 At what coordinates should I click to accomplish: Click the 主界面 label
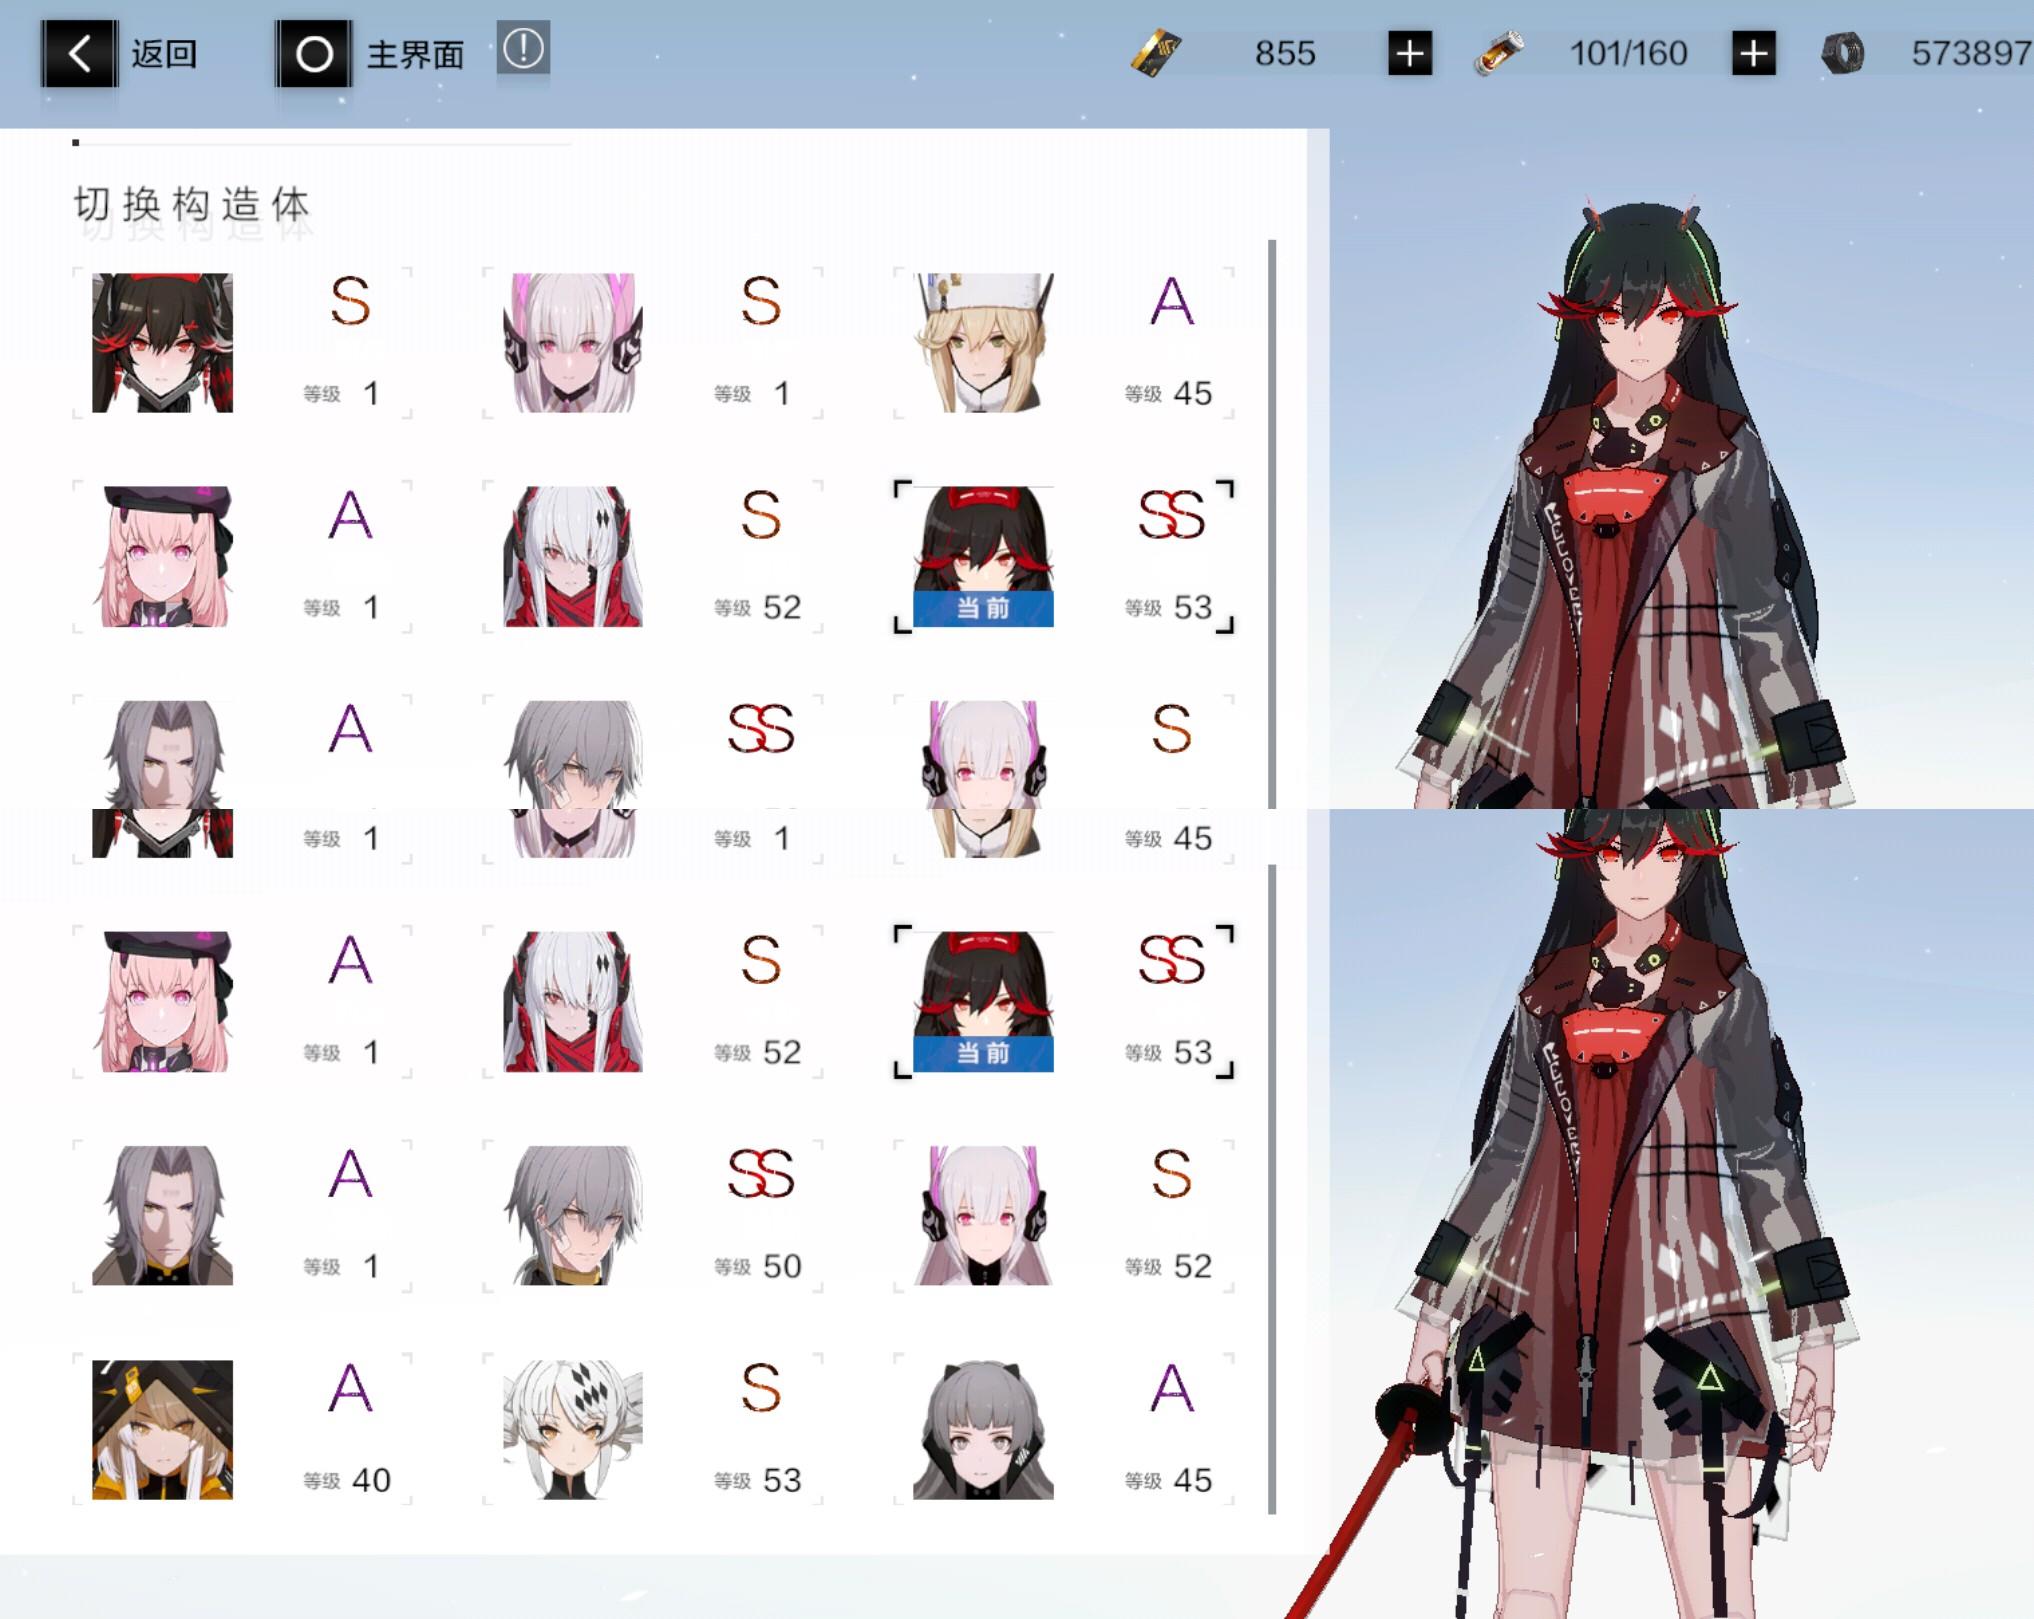pos(415,54)
